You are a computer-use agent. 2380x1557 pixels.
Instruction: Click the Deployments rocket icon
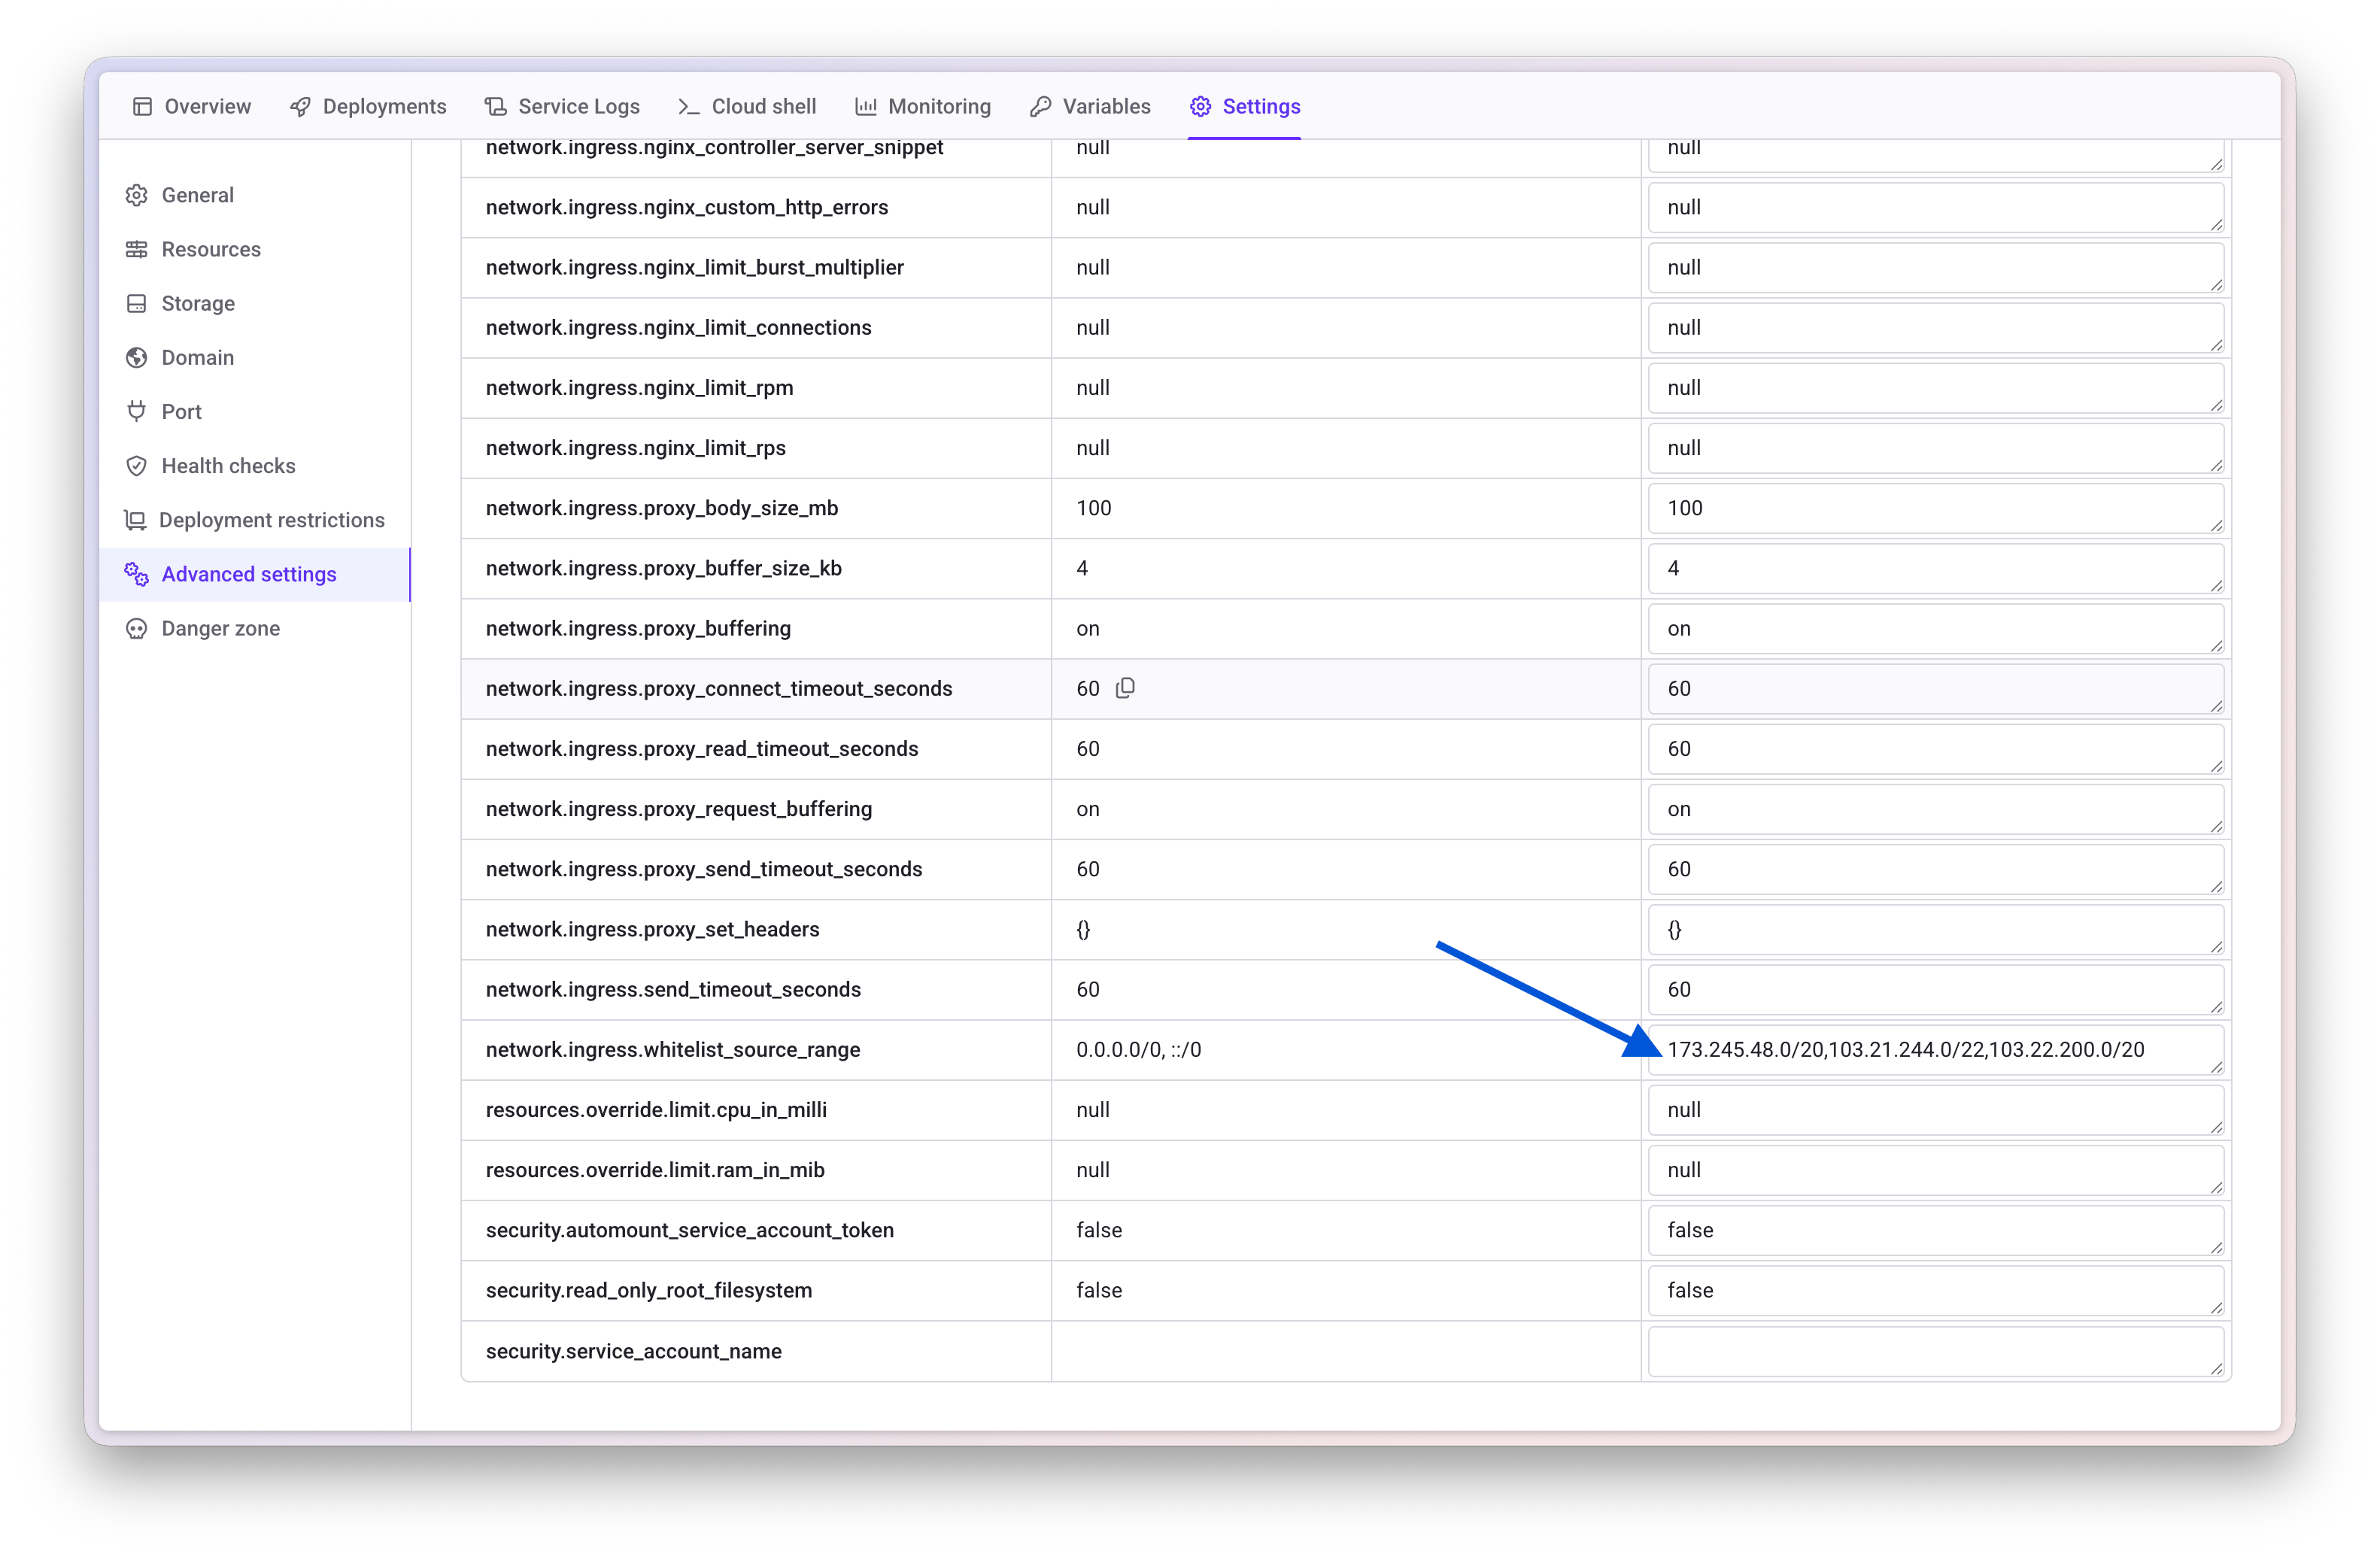coord(300,106)
